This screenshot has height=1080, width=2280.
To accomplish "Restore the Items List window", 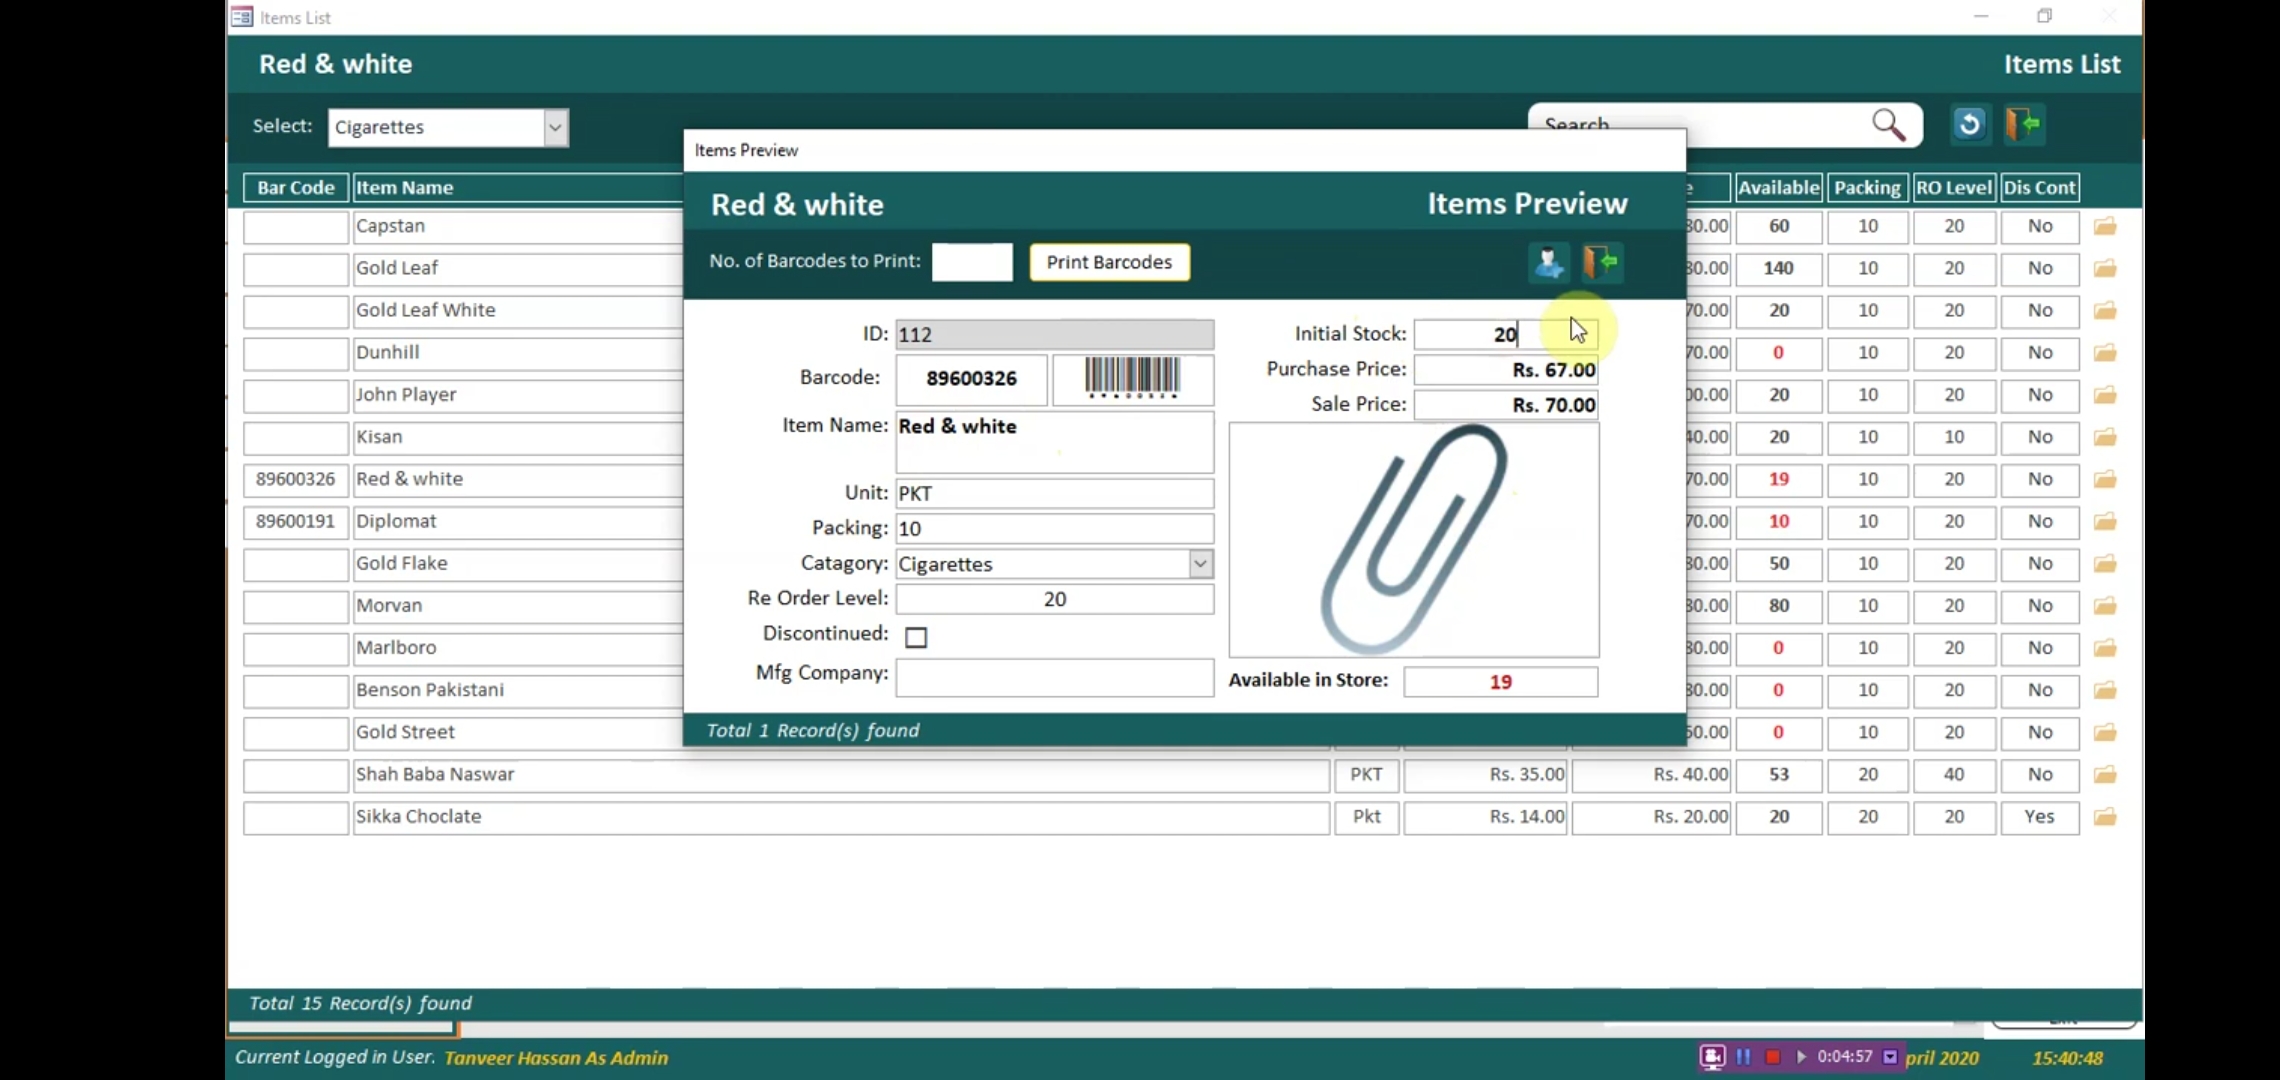I will point(2044,16).
